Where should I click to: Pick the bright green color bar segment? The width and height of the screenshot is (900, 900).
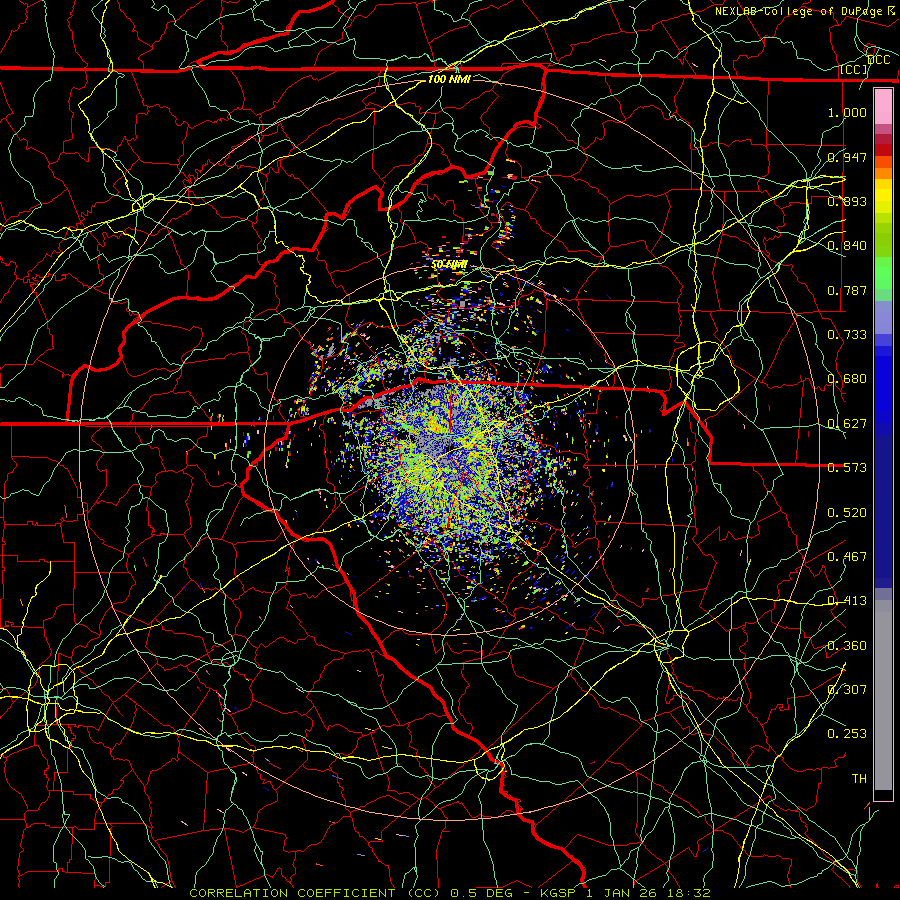883,273
